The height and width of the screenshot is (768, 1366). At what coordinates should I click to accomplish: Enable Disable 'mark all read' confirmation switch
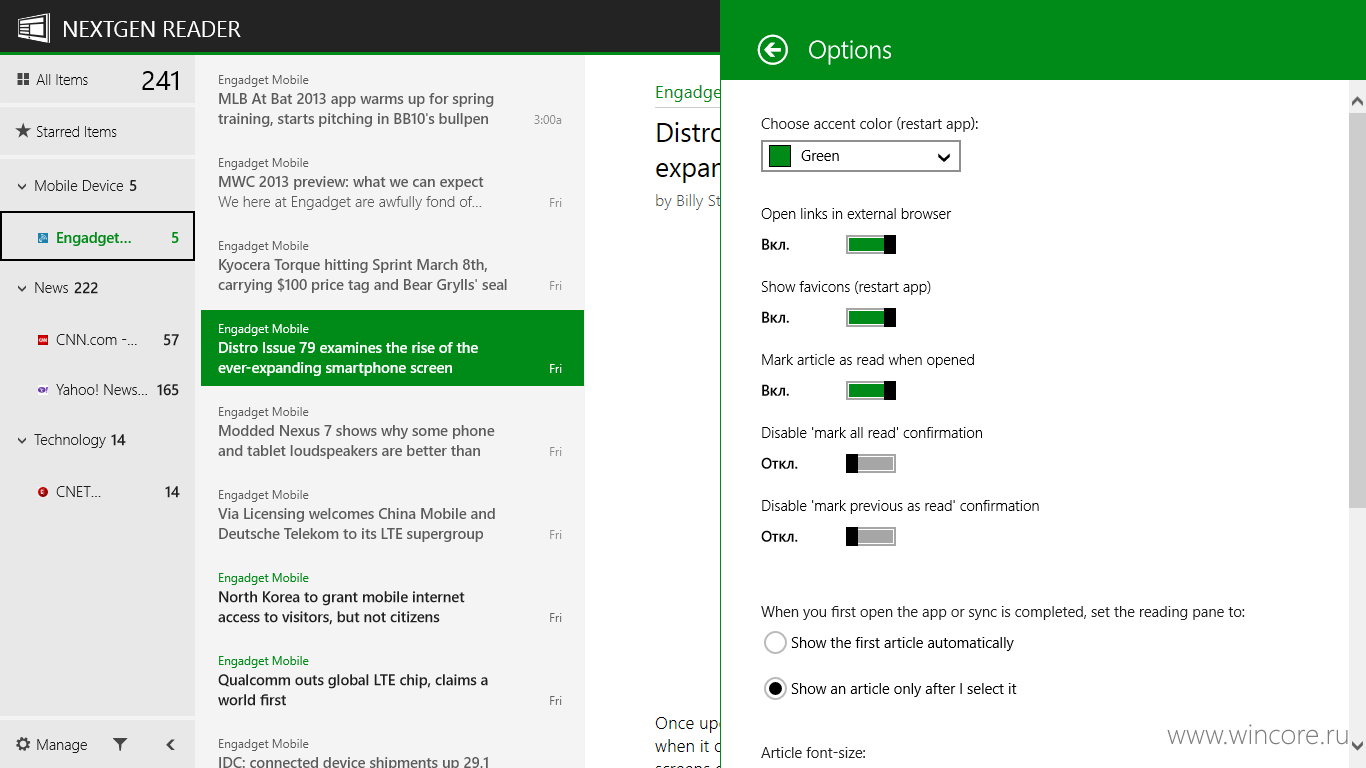coord(871,464)
